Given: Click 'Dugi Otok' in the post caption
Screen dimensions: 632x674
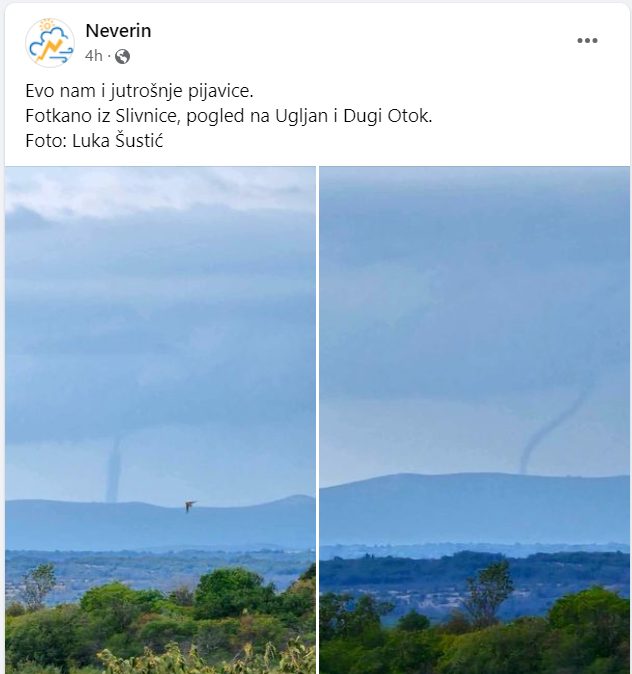Looking at the screenshot, I should (387, 116).
